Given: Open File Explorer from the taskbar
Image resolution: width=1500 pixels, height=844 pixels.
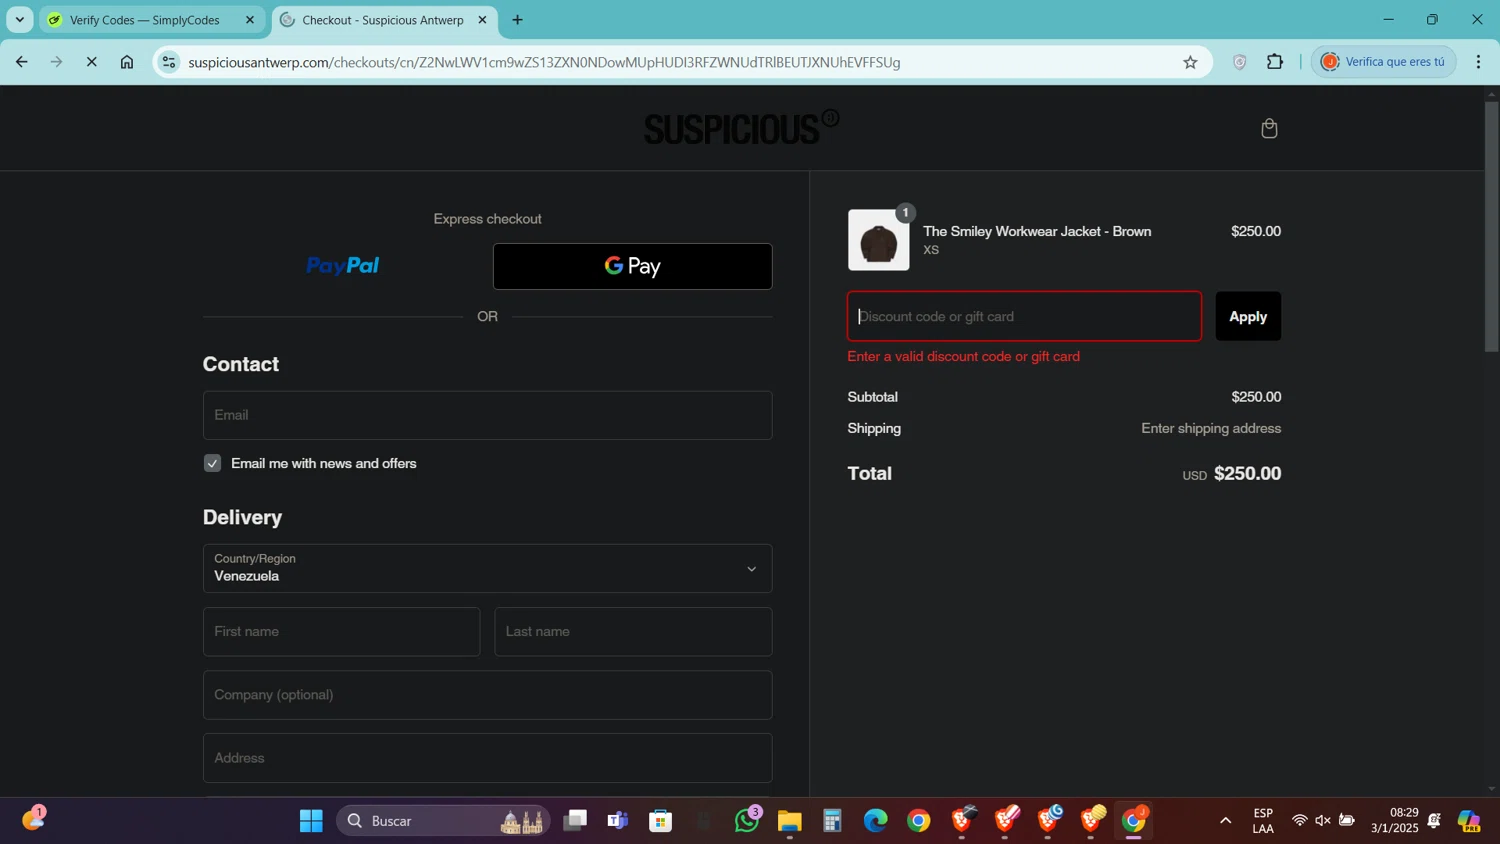Looking at the screenshot, I should coord(790,821).
